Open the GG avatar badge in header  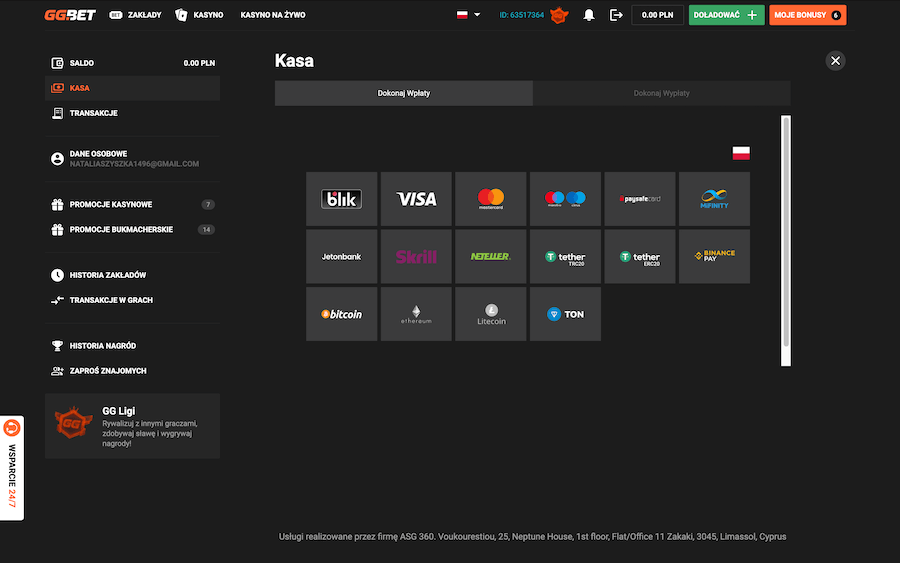coord(559,15)
